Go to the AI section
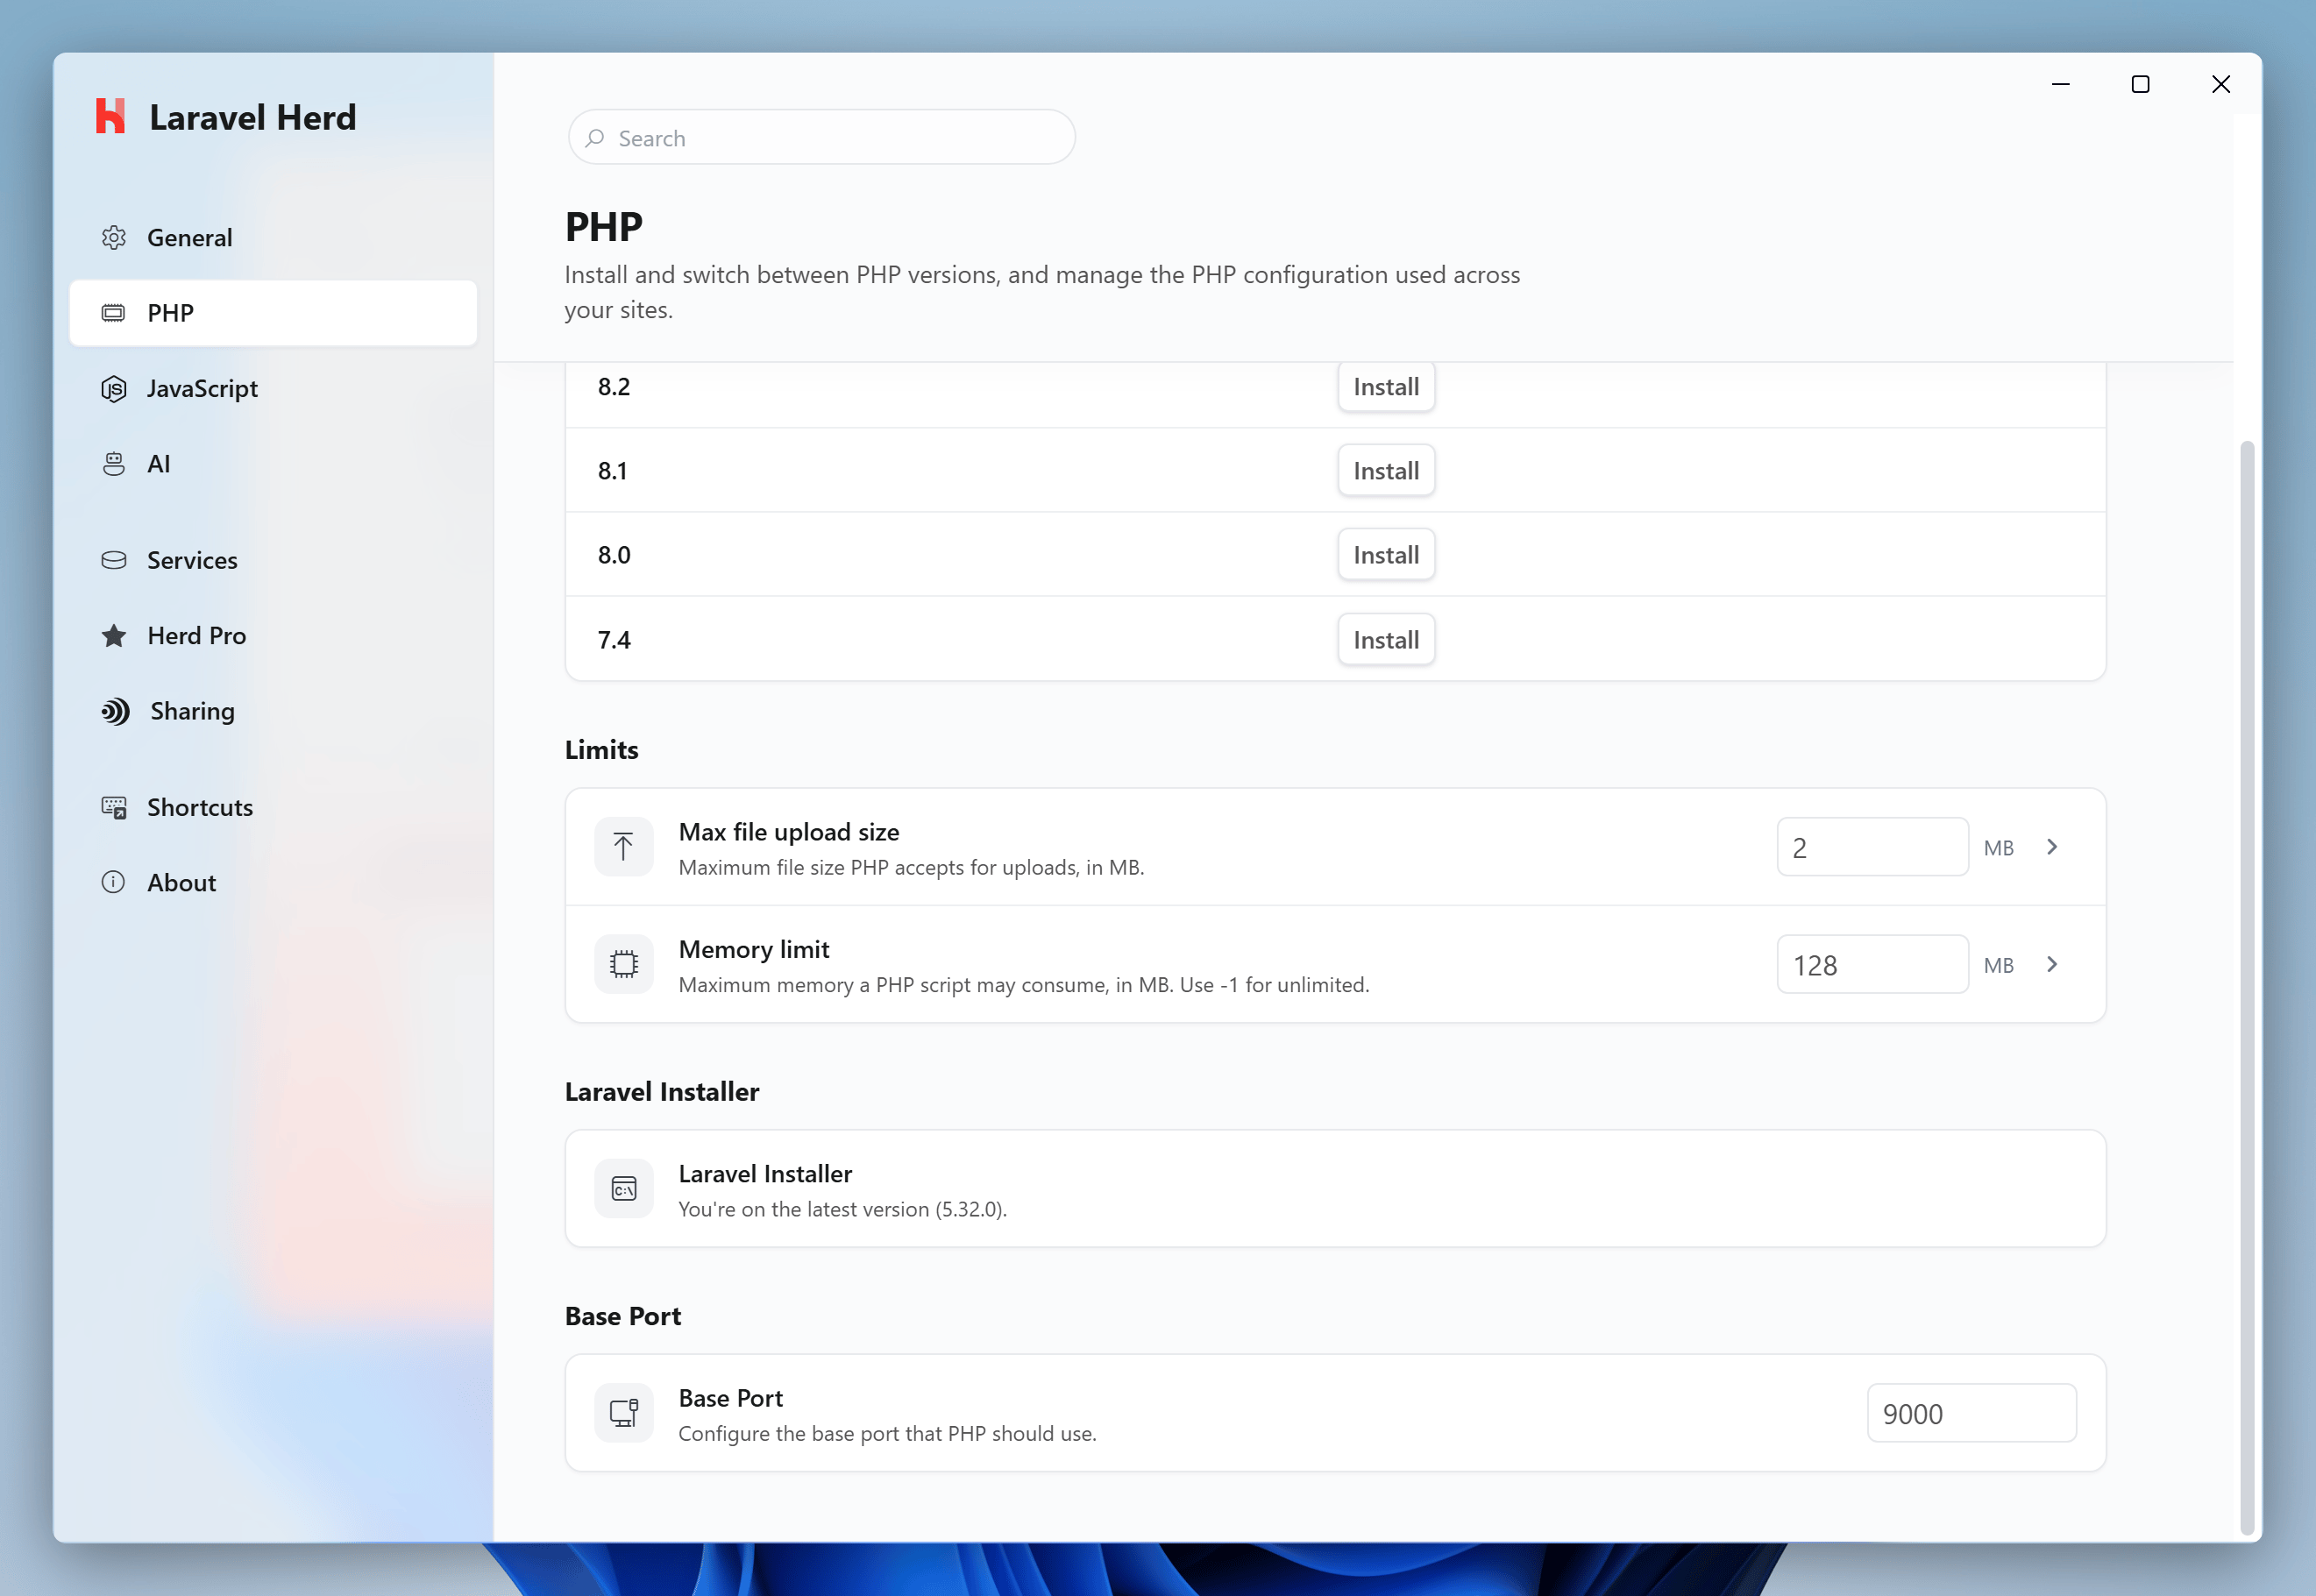The height and width of the screenshot is (1596, 2316). point(273,464)
